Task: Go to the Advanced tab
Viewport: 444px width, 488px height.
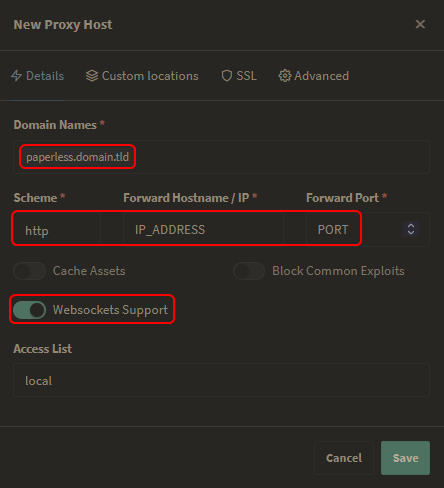Action: [314, 76]
